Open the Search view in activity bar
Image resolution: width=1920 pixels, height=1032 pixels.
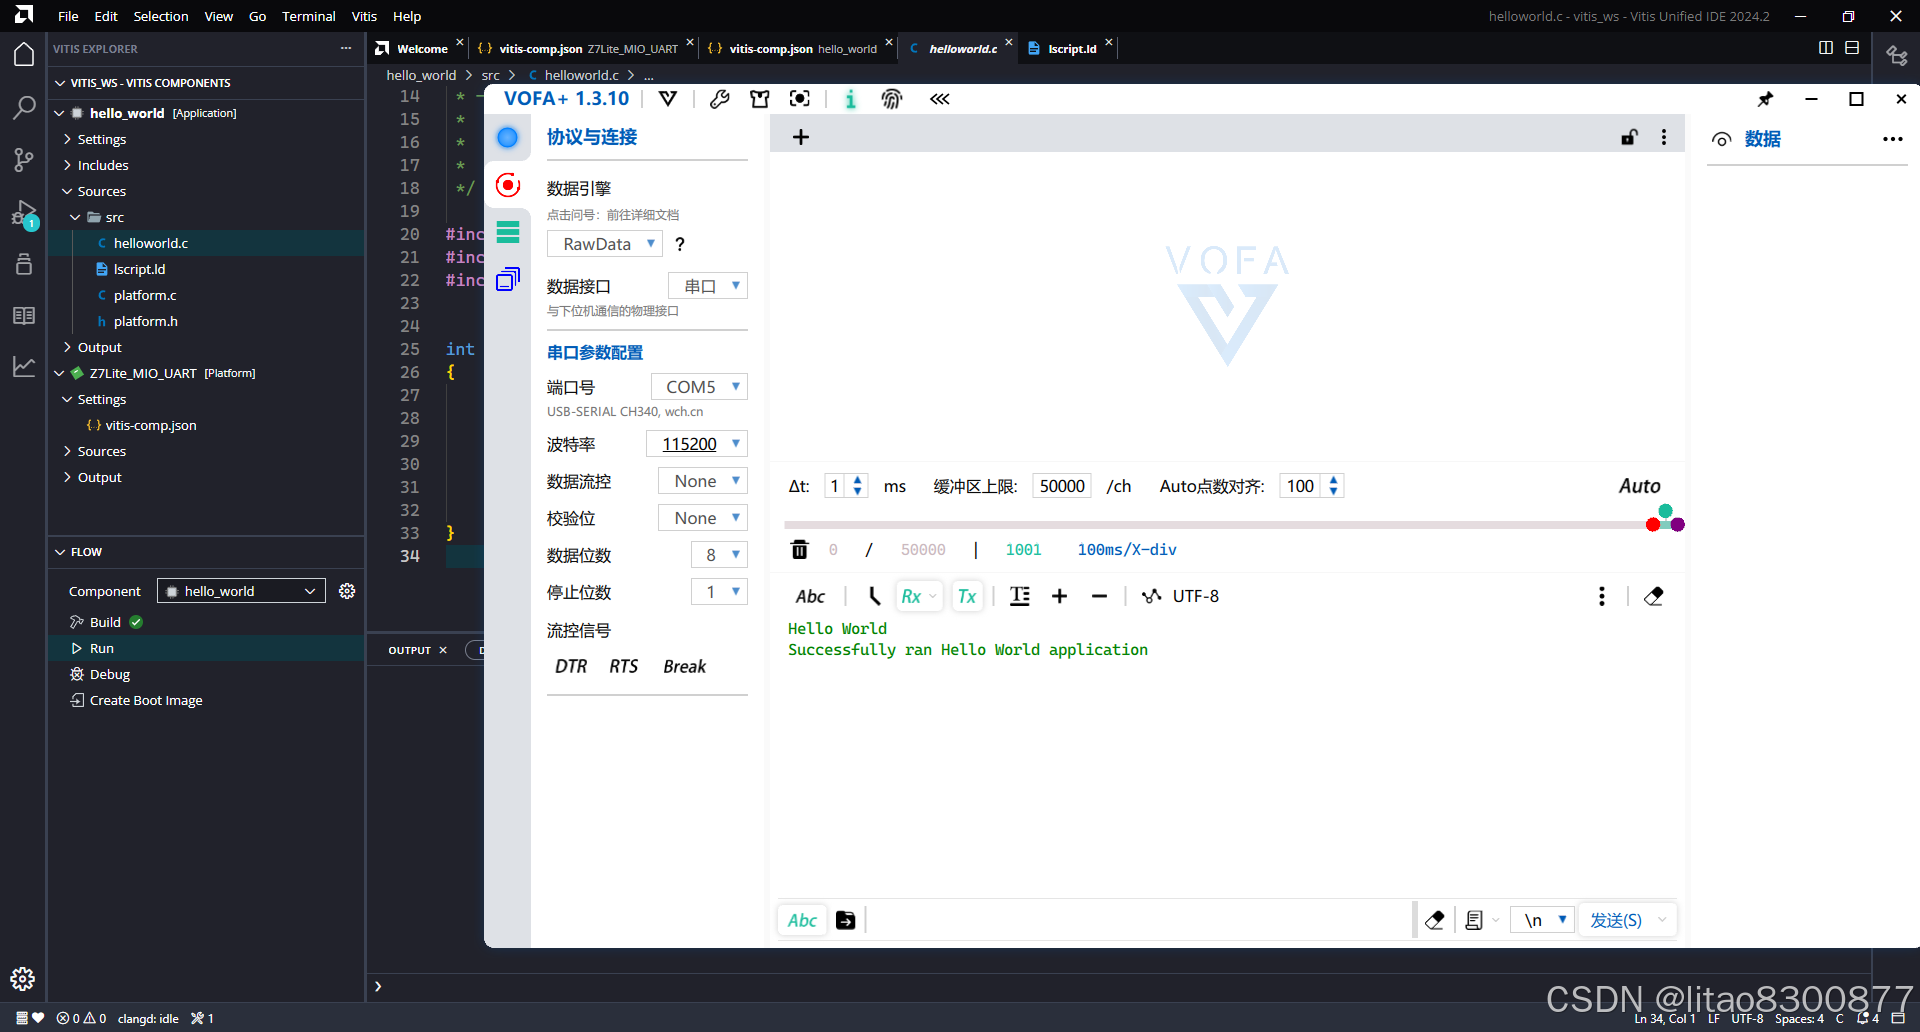tap(24, 107)
